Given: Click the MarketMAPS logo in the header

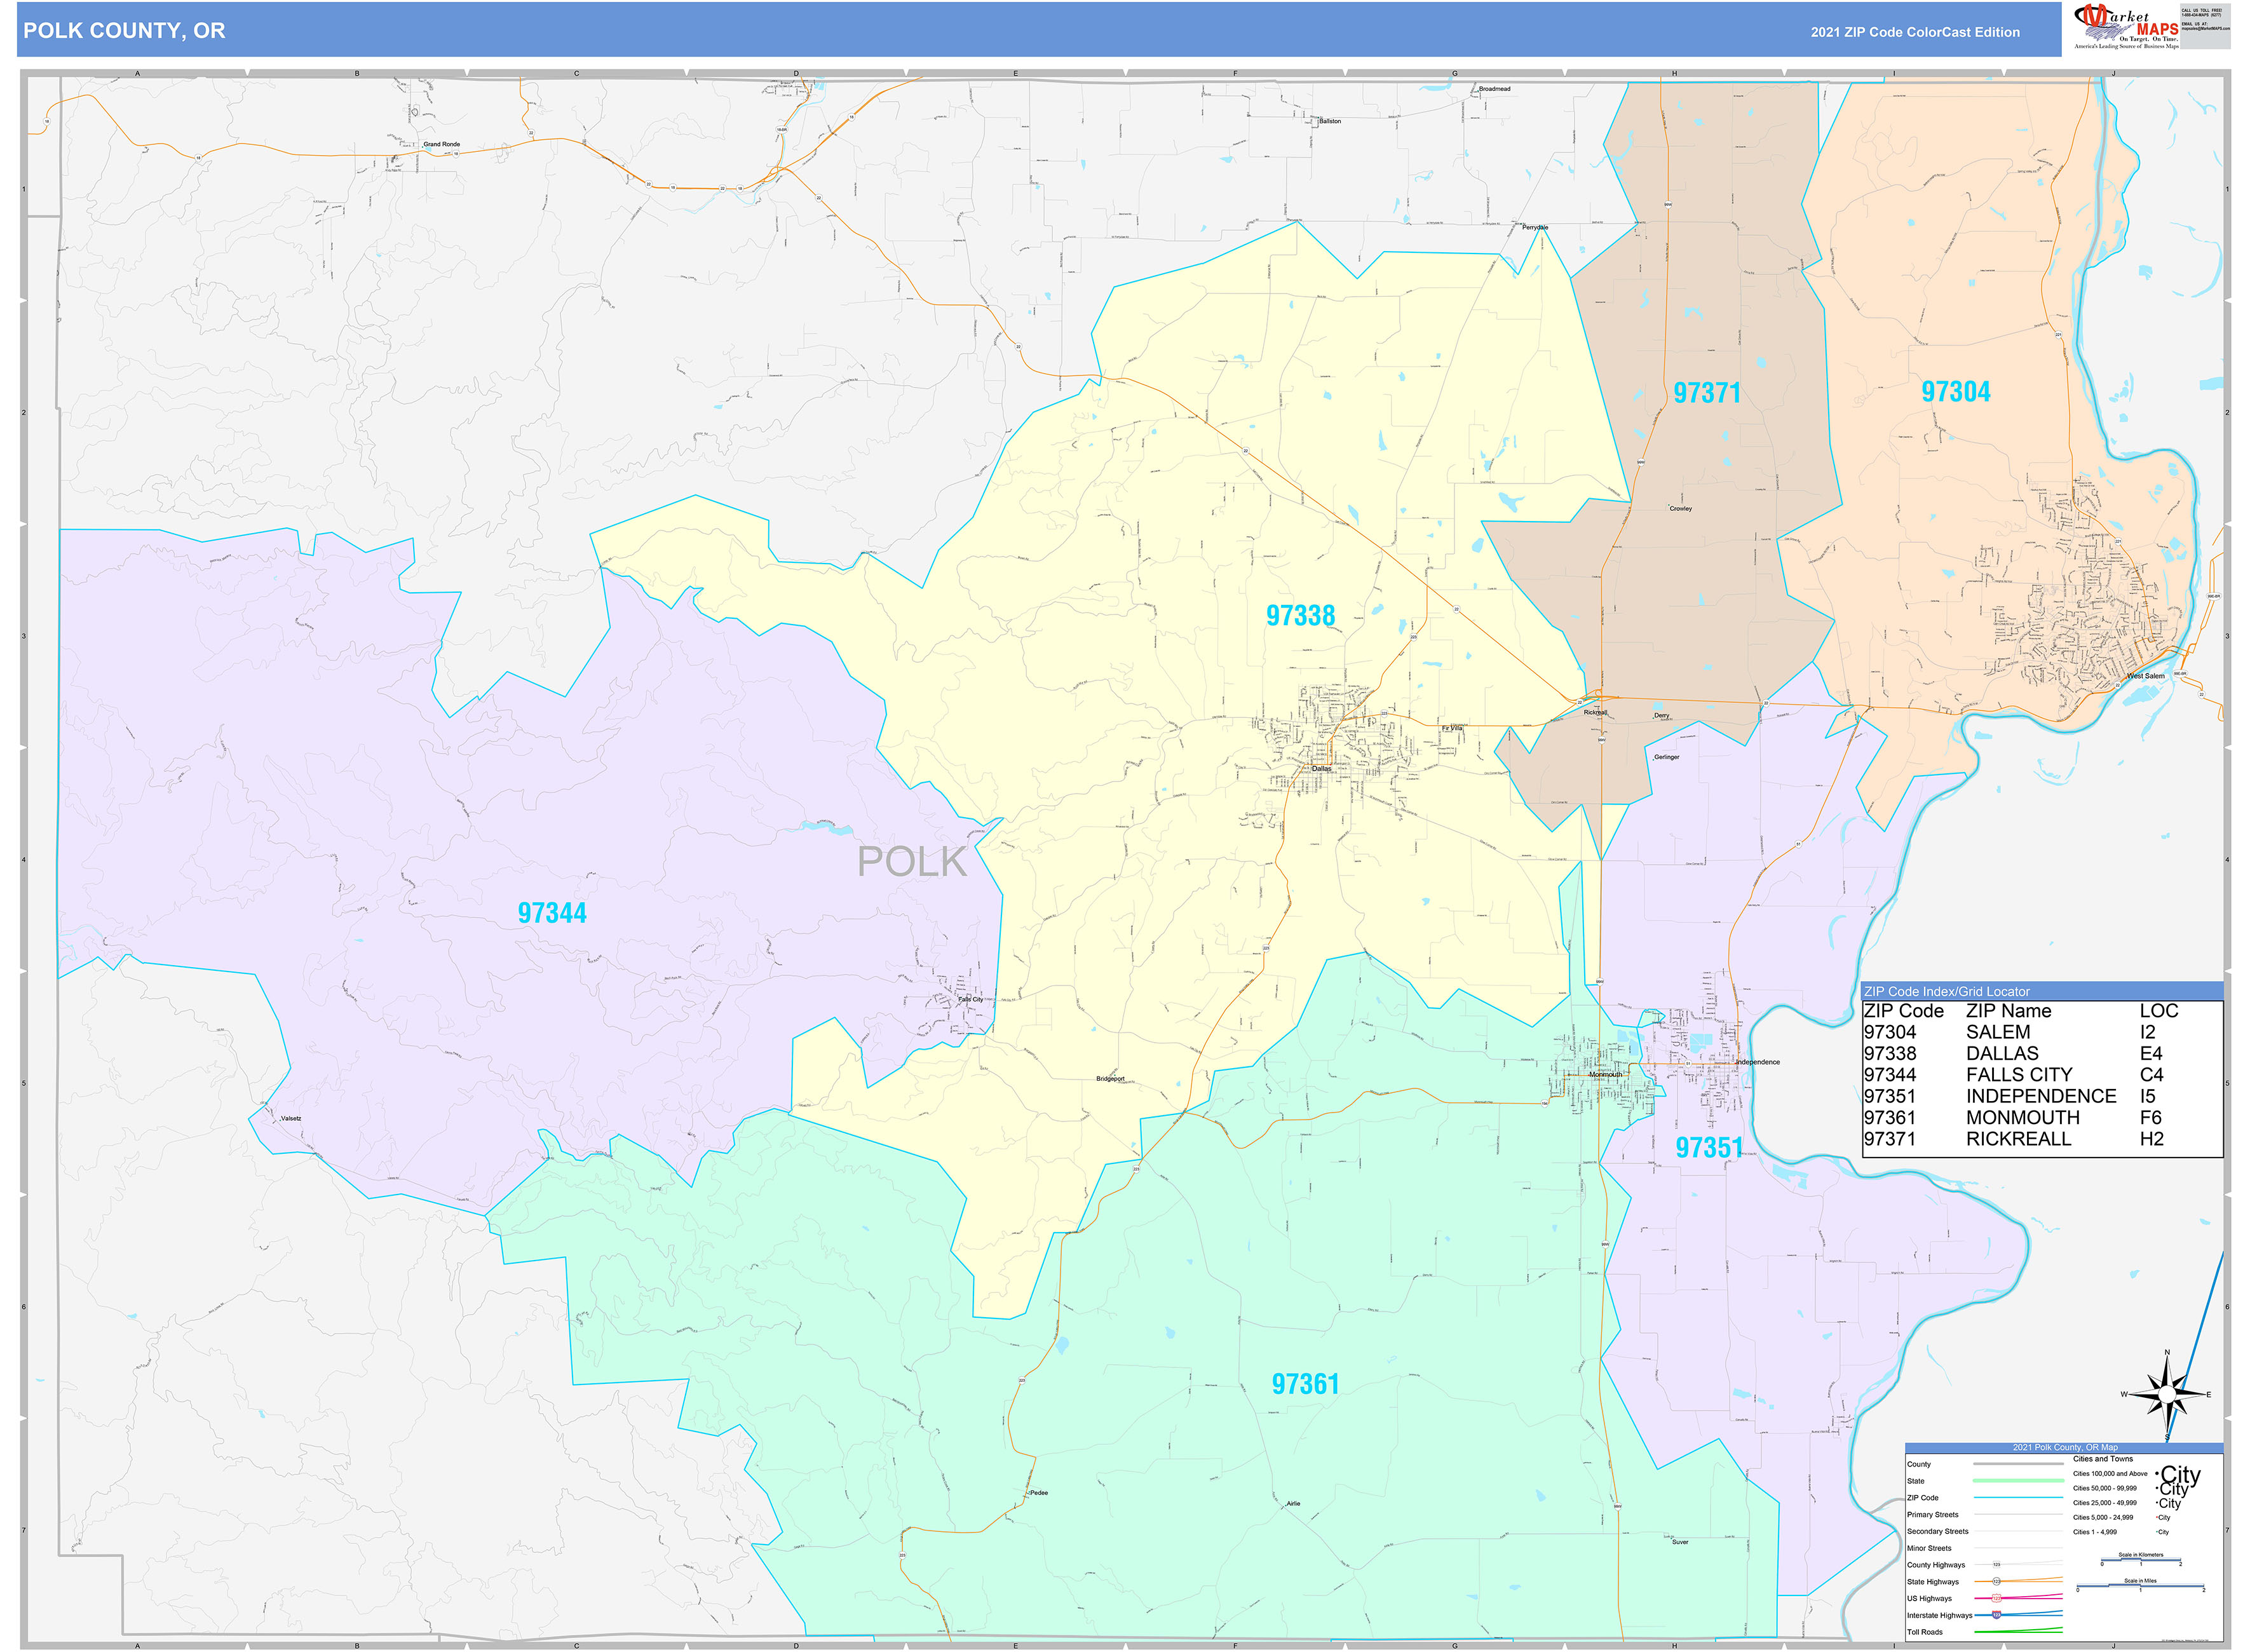Looking at the screenshot, I should [2126, 26].
